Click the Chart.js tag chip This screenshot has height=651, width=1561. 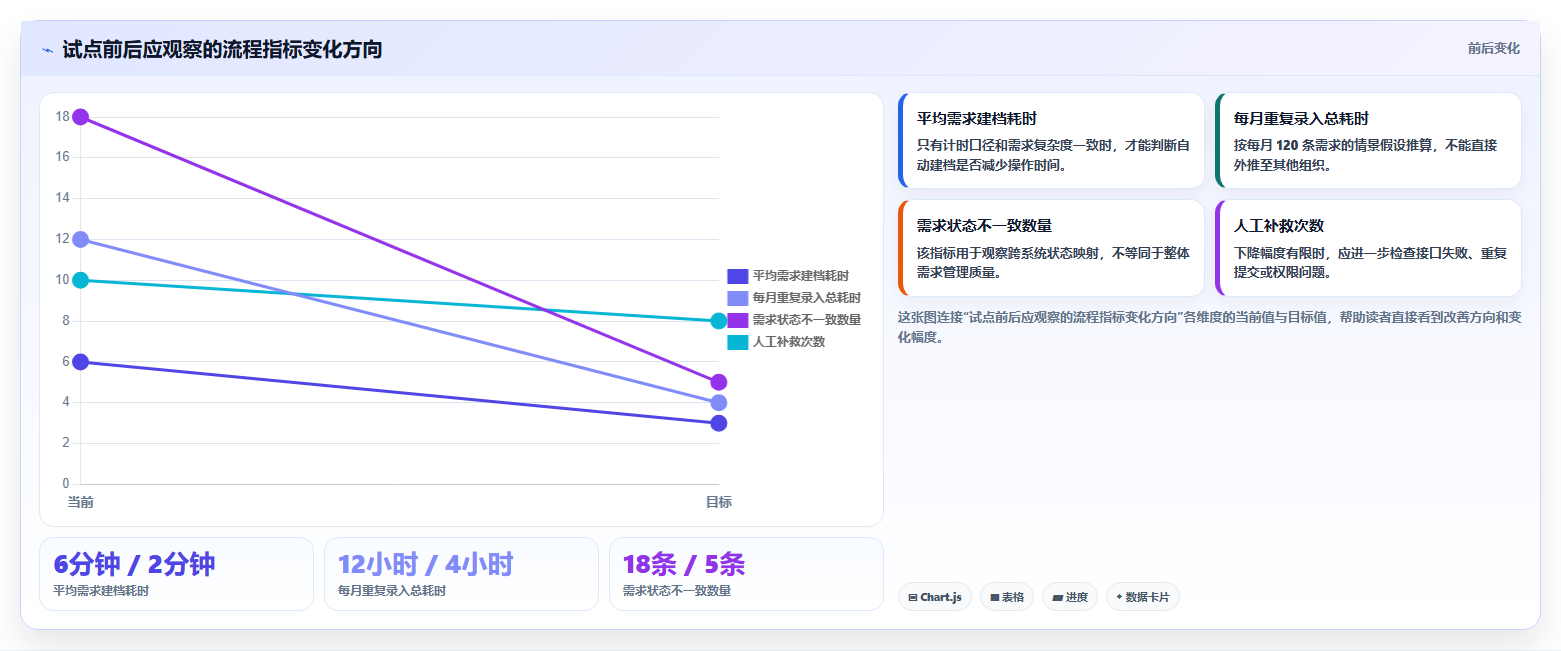935,597
